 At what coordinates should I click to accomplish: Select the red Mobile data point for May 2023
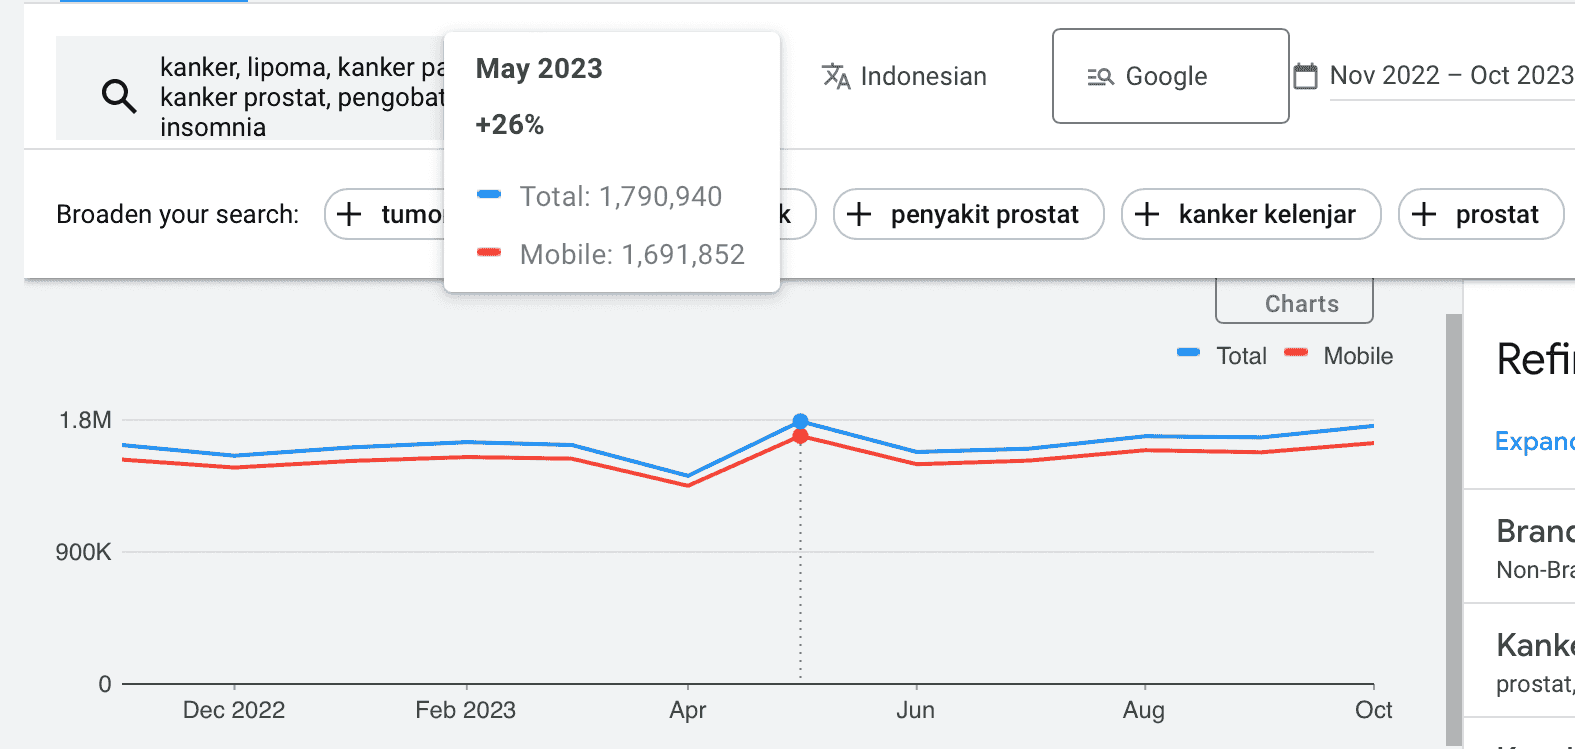coord(800,437)
